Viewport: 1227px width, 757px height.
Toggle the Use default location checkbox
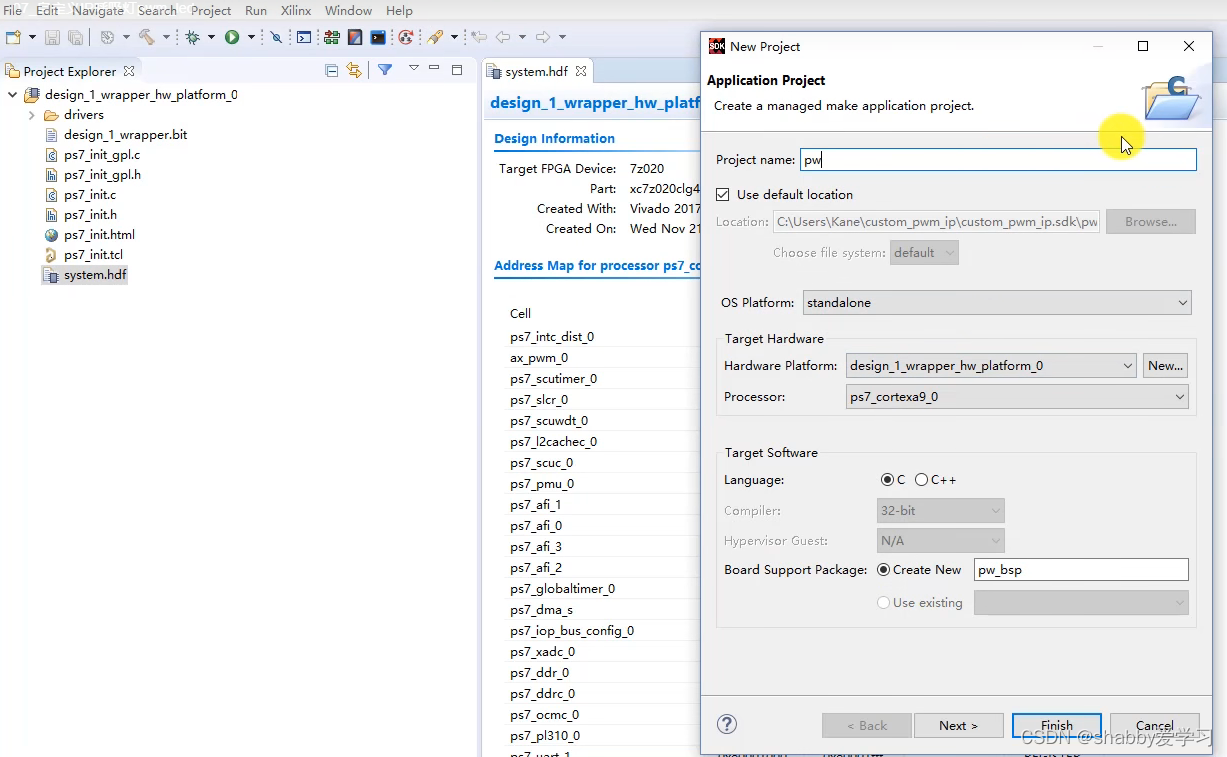point(723,194)
